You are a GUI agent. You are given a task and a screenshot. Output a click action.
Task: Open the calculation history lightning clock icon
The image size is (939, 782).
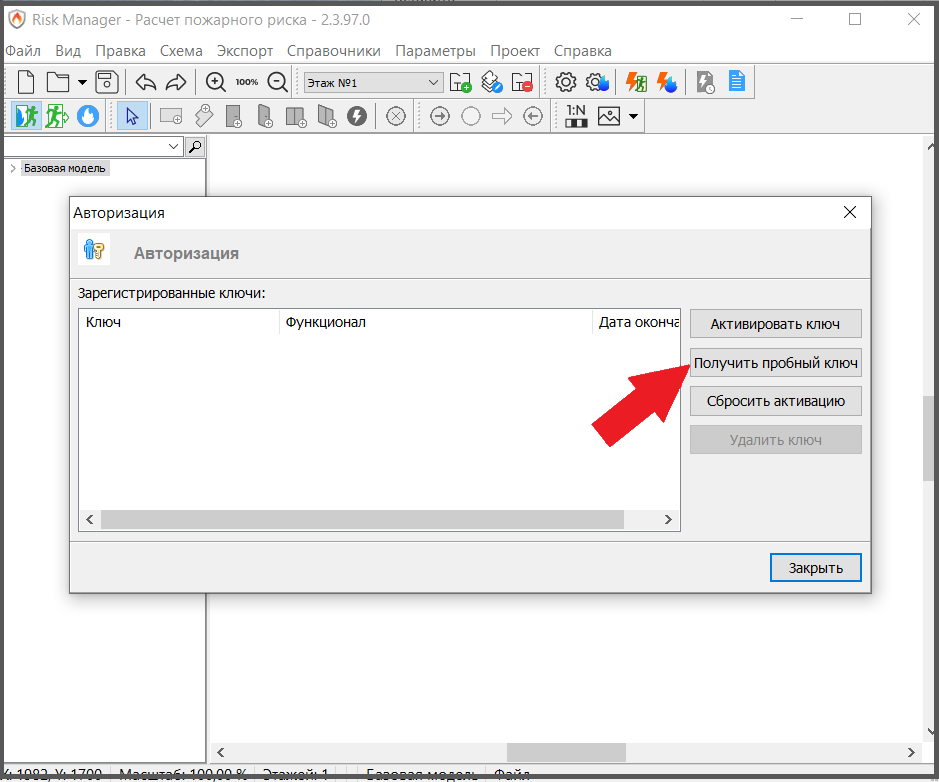(706, 82)
